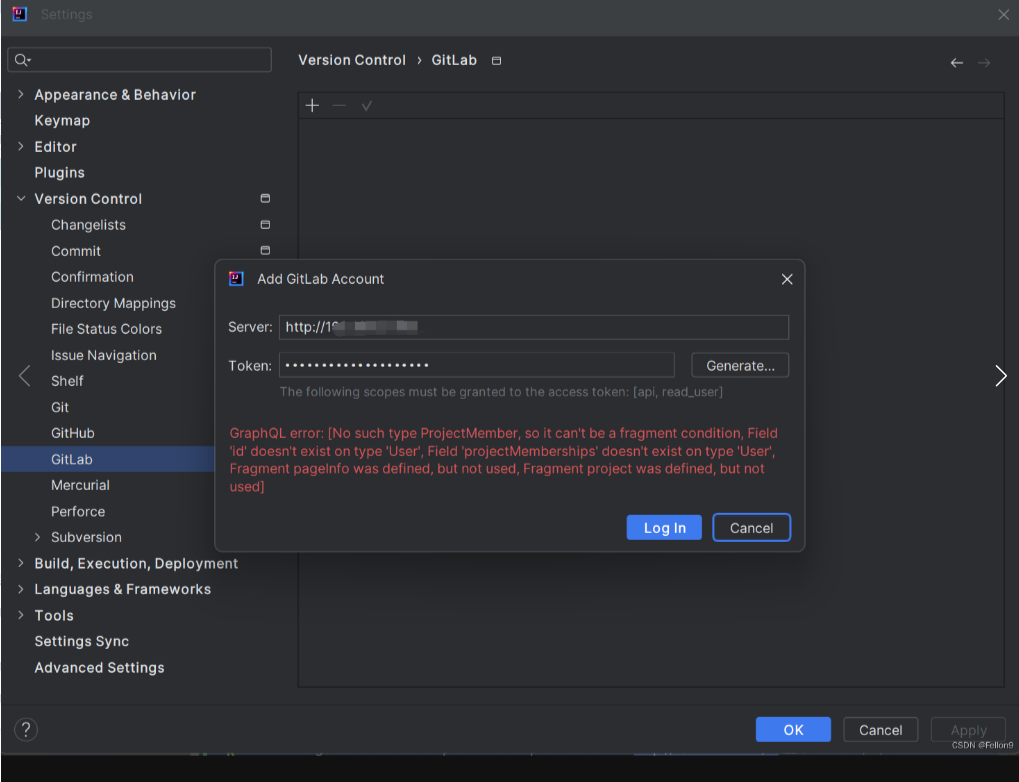Screen dimensions: 1019x782
Task: Click the IntelliJ logo in Settings title bar
Action: pyautogui.click(x=19, y=14)
